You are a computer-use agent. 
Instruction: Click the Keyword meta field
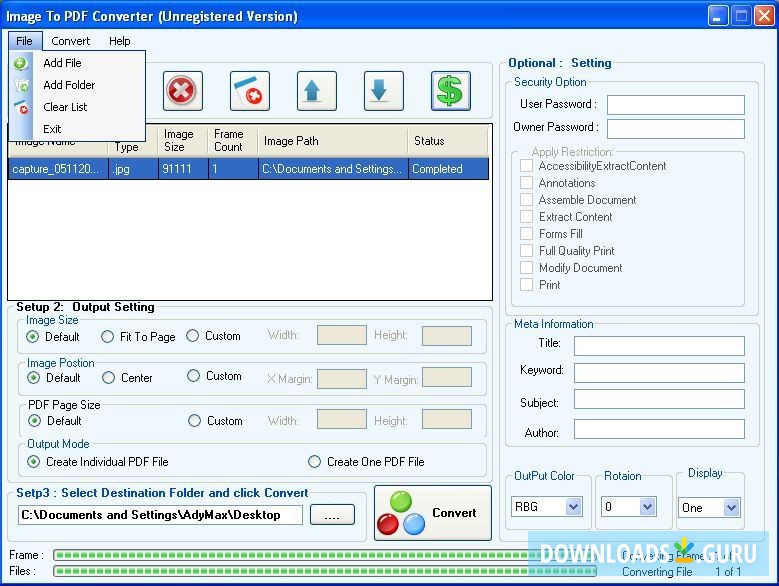tap(659, 372)
